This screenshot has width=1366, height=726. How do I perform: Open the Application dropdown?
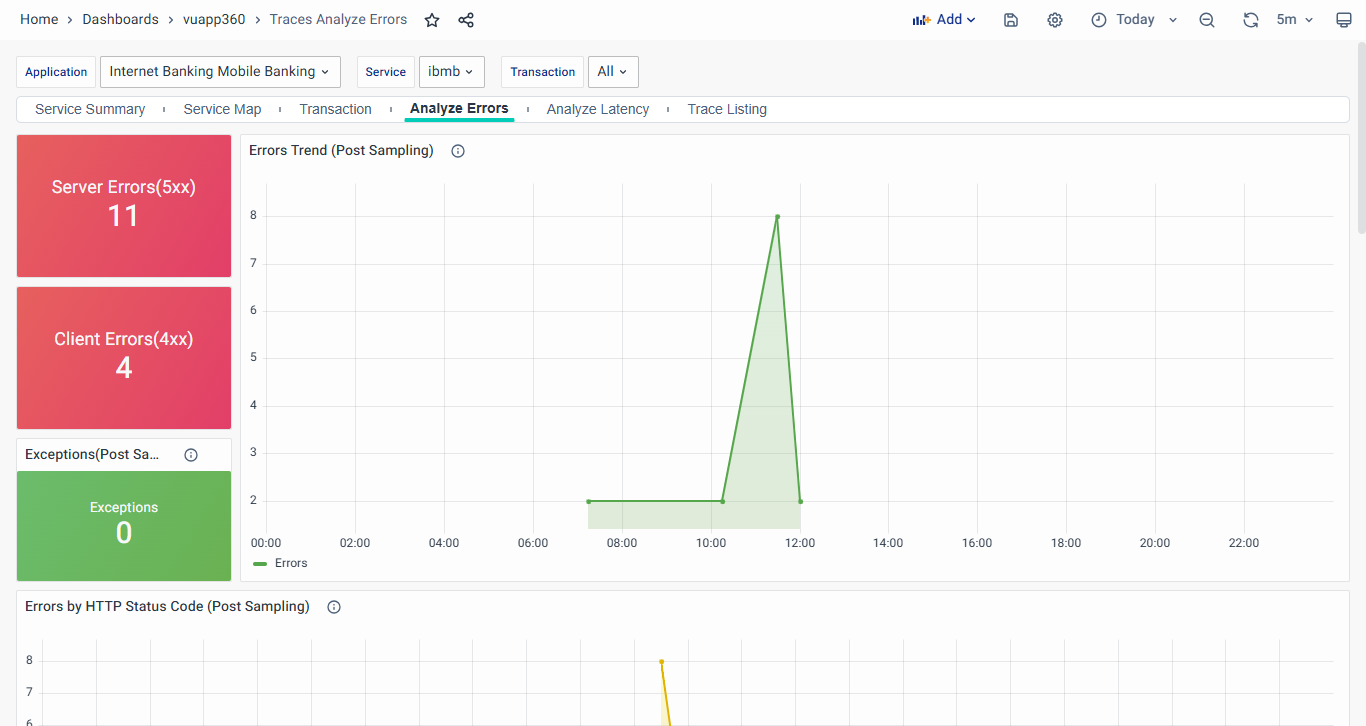pyautogui.click(x=220, y=72)
